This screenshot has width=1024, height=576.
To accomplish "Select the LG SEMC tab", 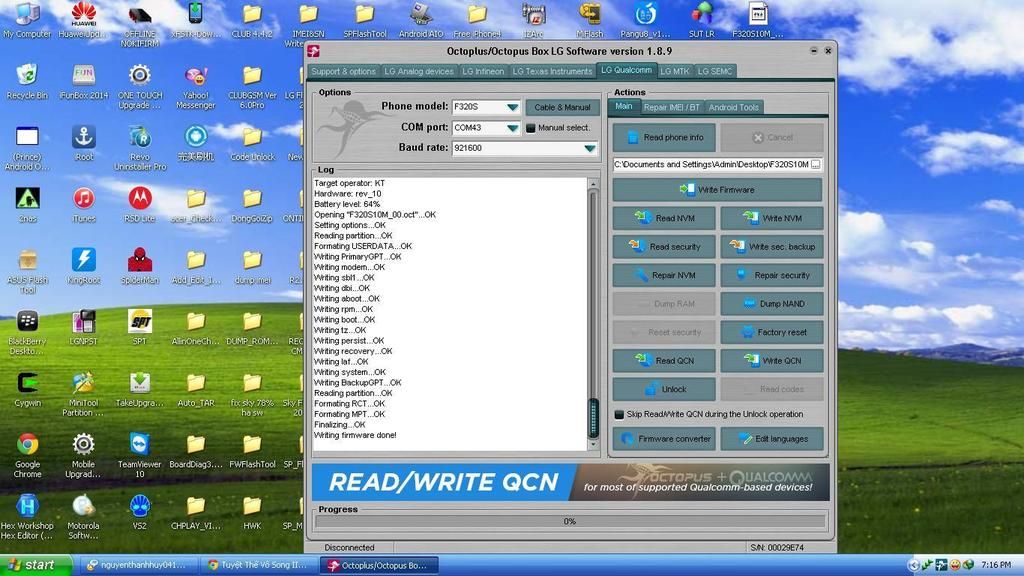I will 715,71.
